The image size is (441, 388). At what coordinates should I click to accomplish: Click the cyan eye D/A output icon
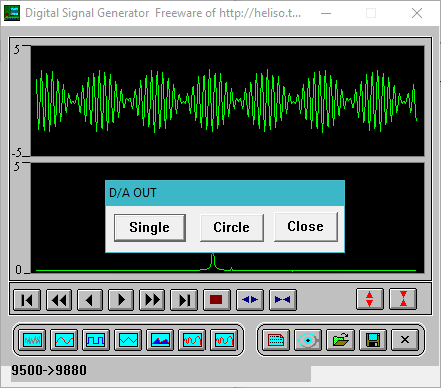pyautogui.click(x=308, y=340)
